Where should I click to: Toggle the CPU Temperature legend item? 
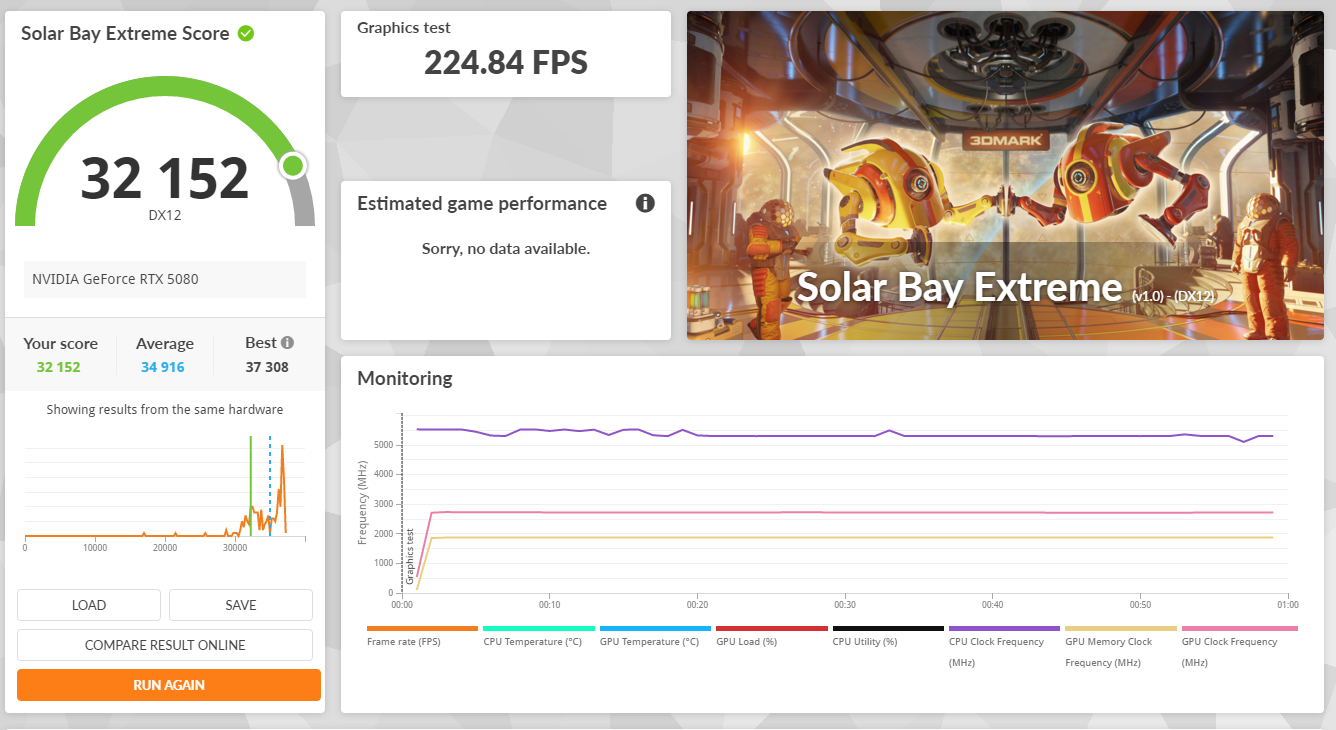click(532, 641)
